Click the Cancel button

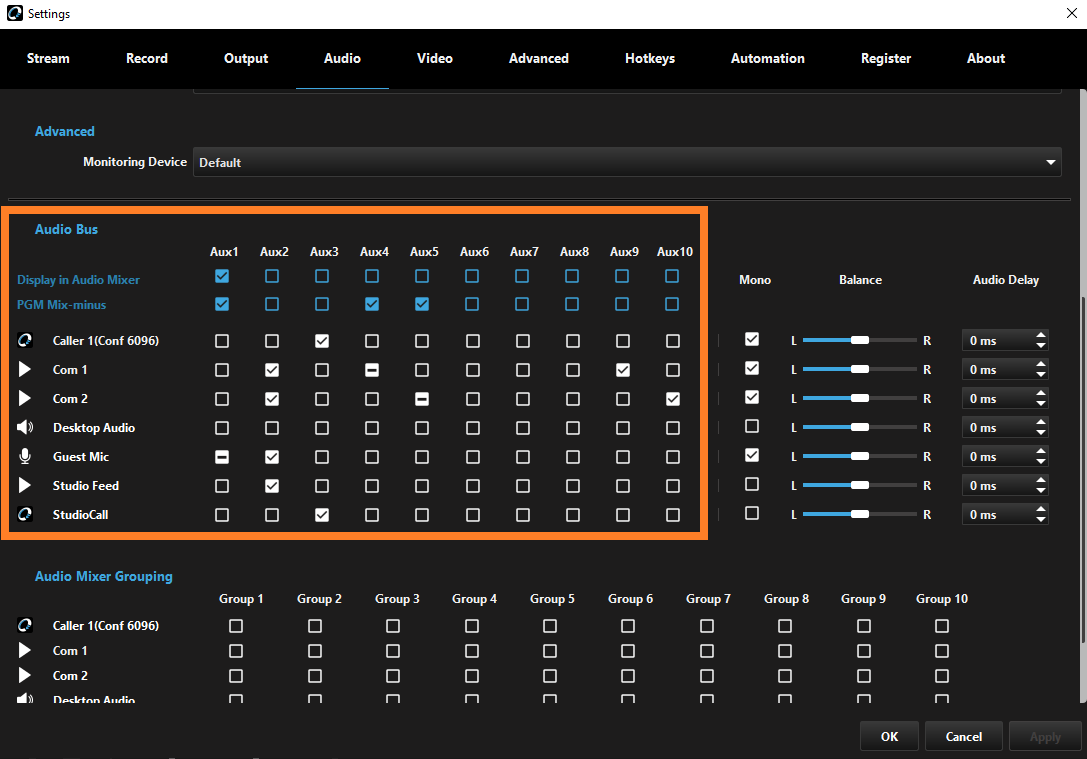[x=964, y=736]
